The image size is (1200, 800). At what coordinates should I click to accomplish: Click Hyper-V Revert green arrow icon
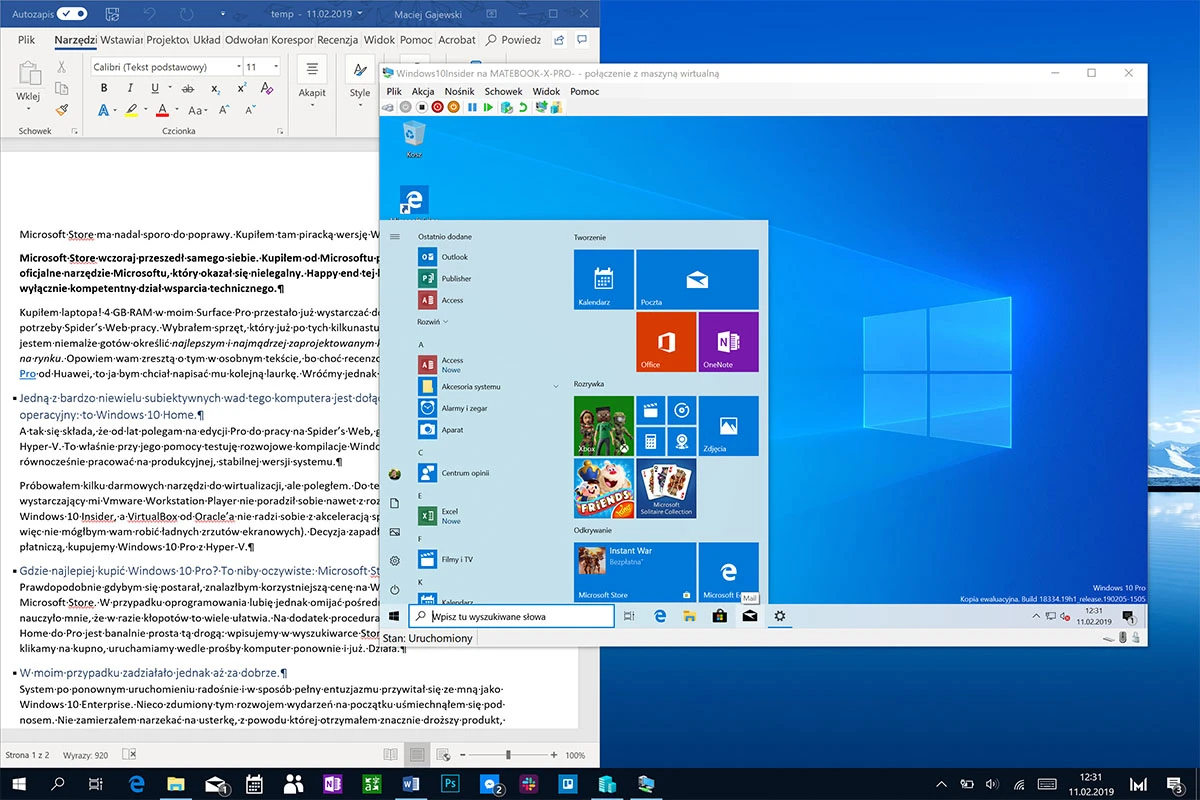(x=522, y=107)
